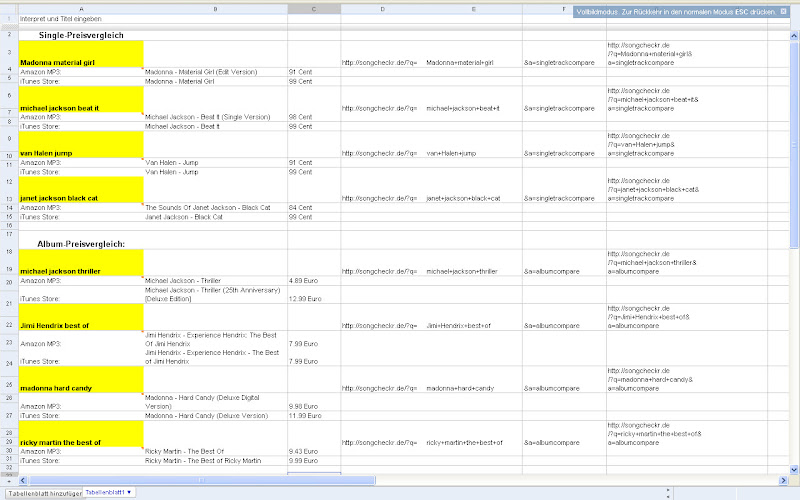Select cell 'Madonna - Hard Candy (Deluxe Version)'
Image resolution: width=800 pixels, height=500 pixels.
pyautogui.click(x=215, y=416)
